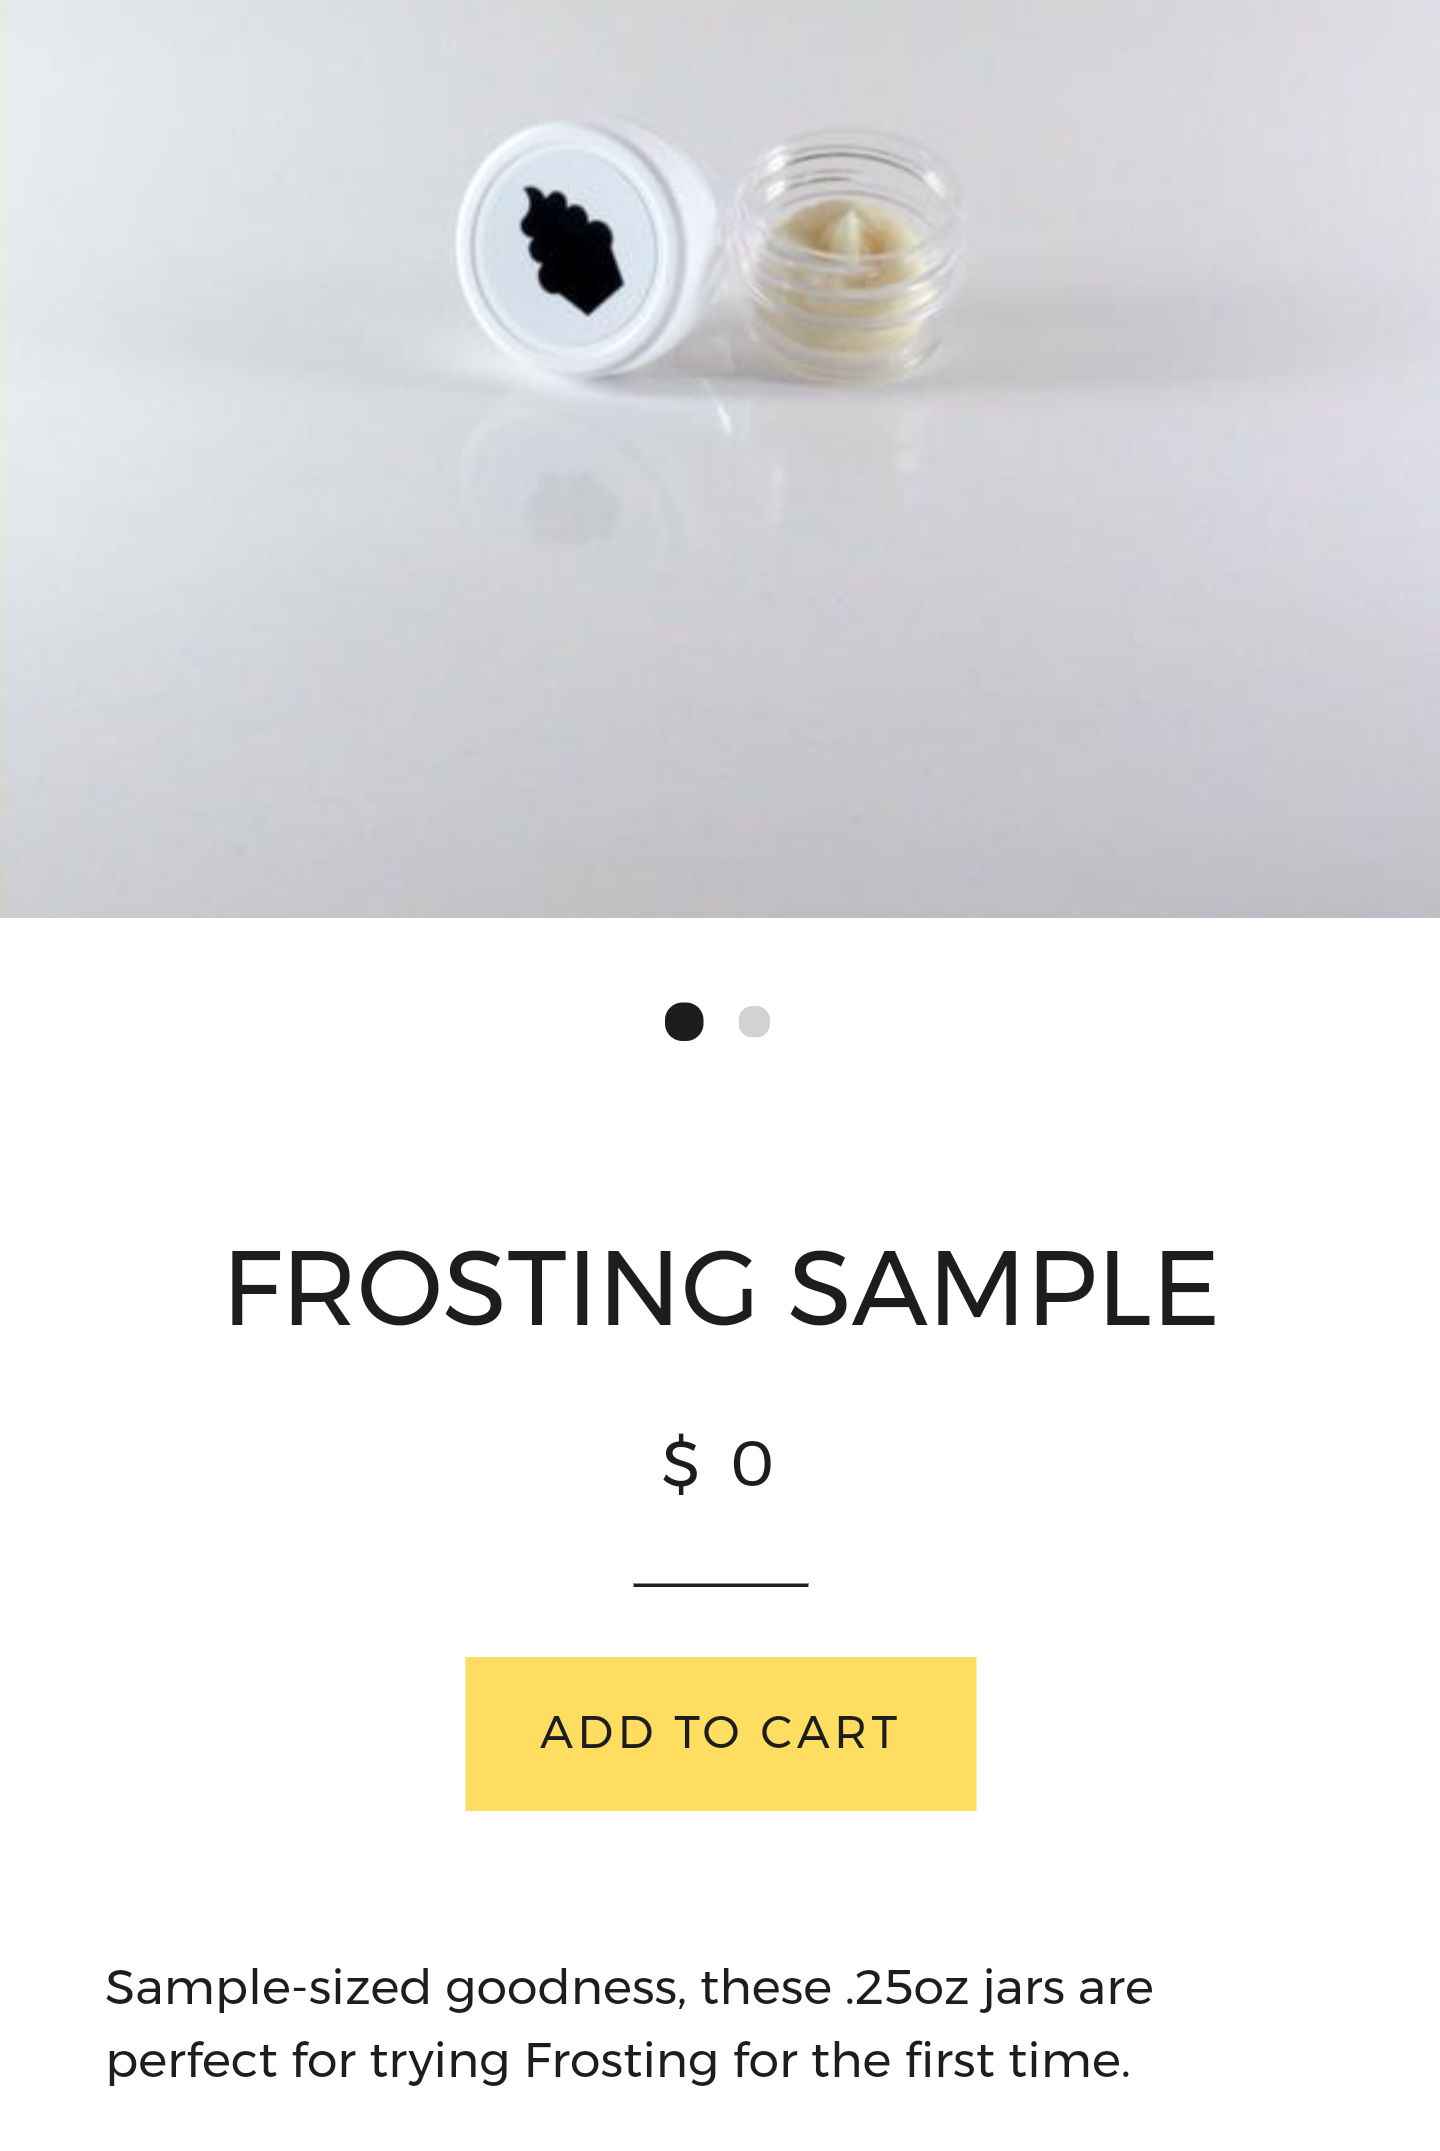1440x2151 pixels.
Task: Click the sample-sized goodness description text
Action: tap(629, 2023)
